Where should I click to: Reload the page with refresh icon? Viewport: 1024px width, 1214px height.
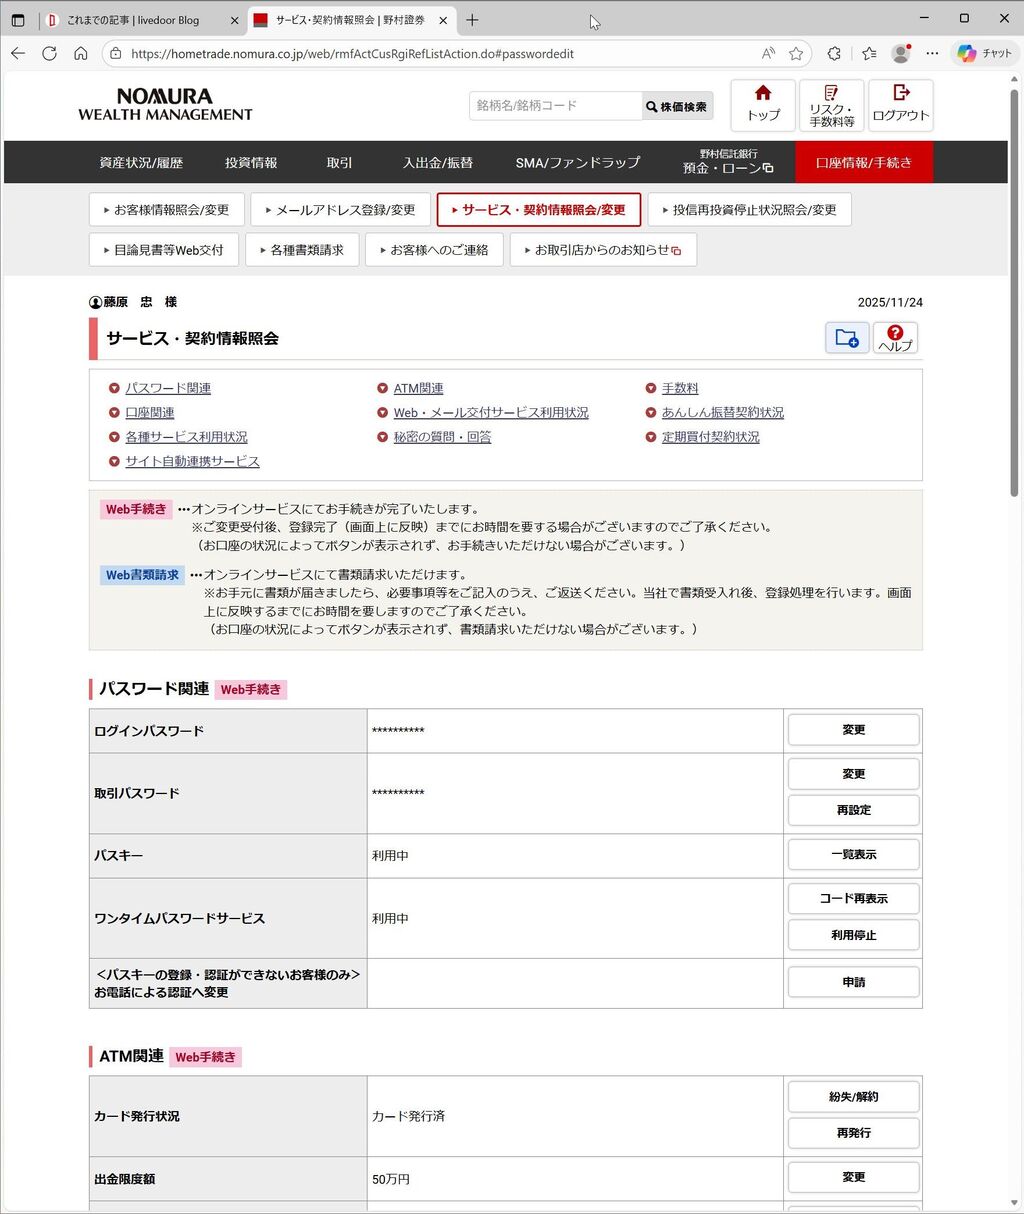49,53
